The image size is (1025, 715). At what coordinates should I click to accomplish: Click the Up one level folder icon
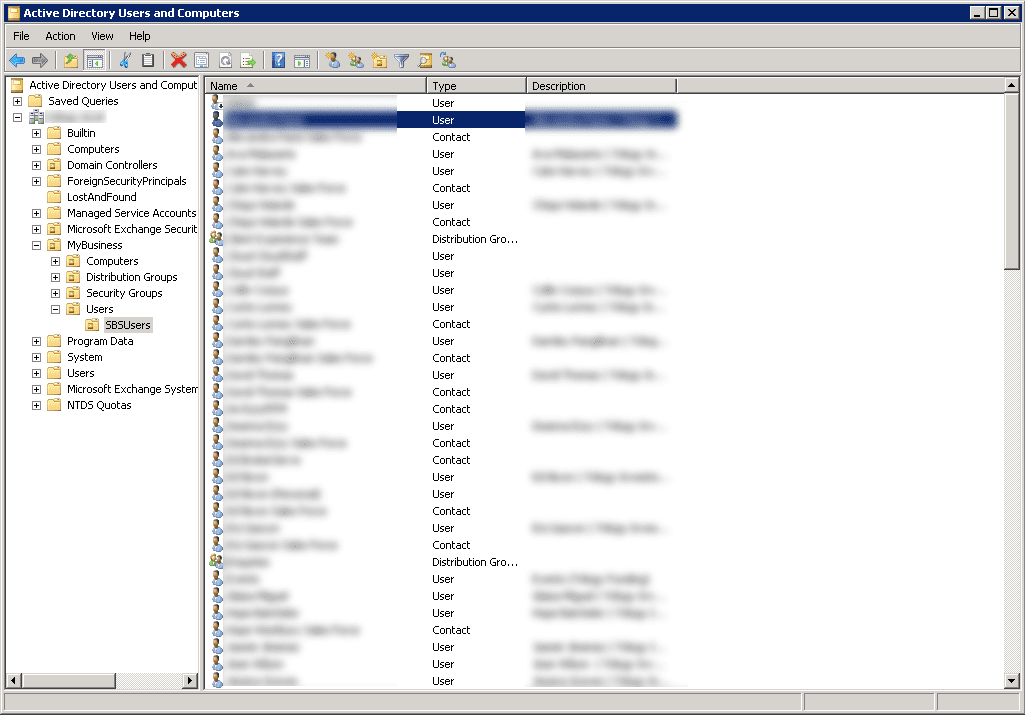(71, 61)
